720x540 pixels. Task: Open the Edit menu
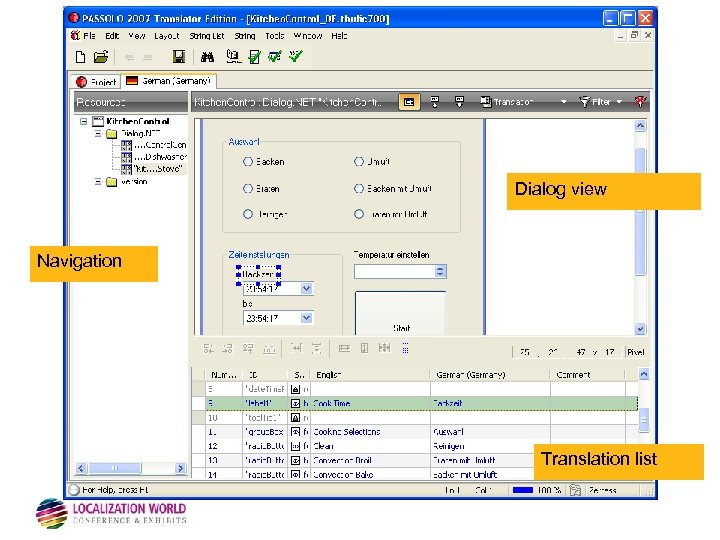tap(112, 36)
